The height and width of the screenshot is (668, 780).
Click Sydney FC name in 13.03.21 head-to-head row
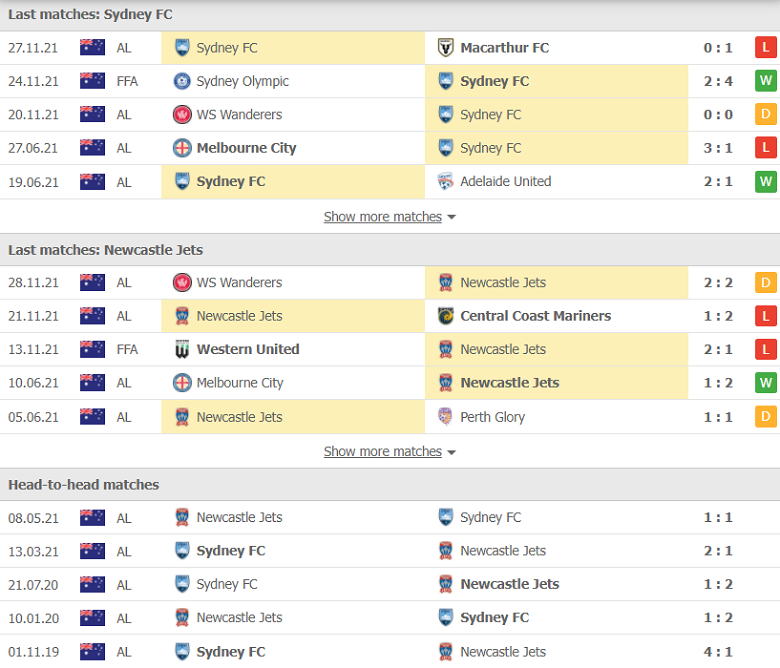click(231, 551)
